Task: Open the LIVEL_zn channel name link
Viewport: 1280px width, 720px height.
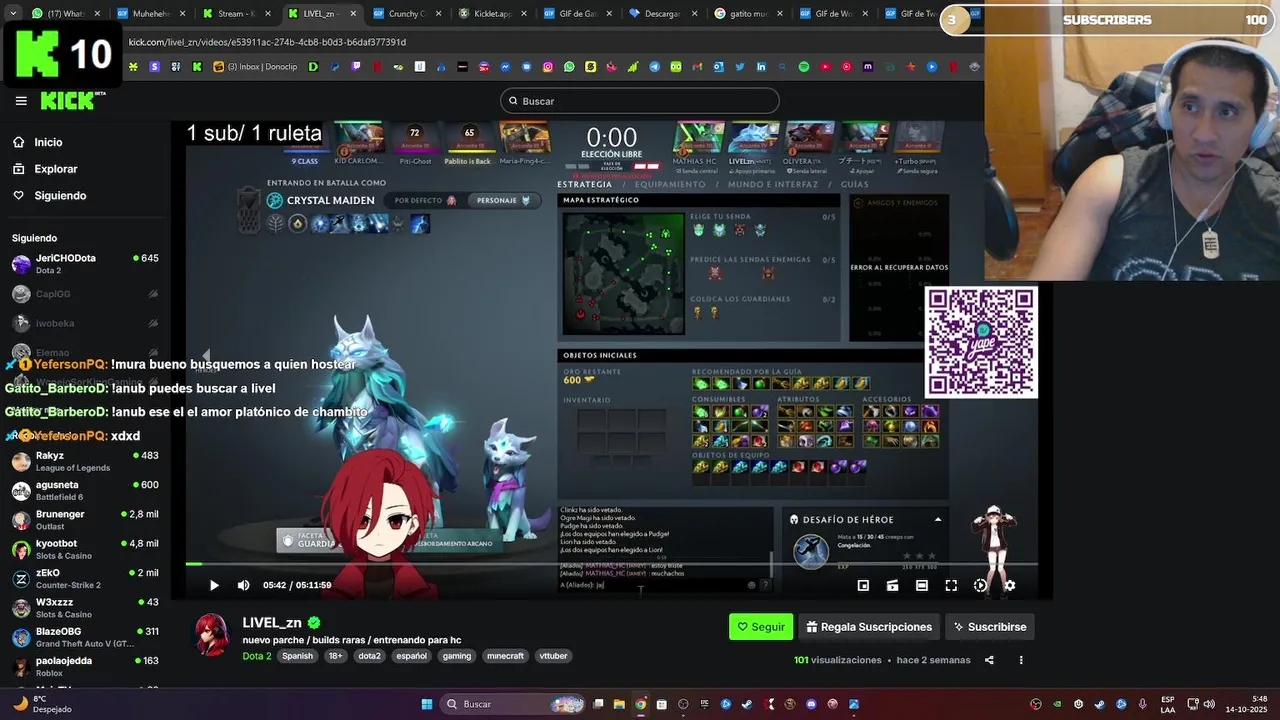Action: [x=272, y=623]
